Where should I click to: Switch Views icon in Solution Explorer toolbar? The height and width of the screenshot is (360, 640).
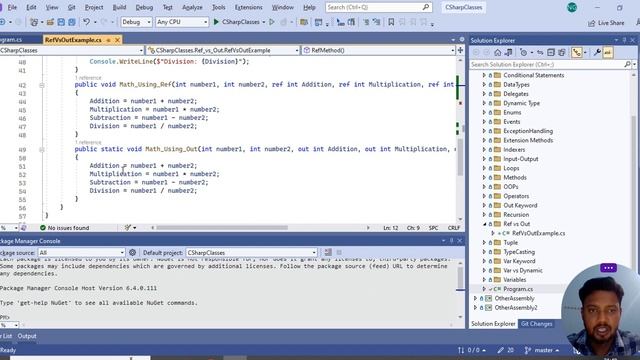click(x=509, y=53)
